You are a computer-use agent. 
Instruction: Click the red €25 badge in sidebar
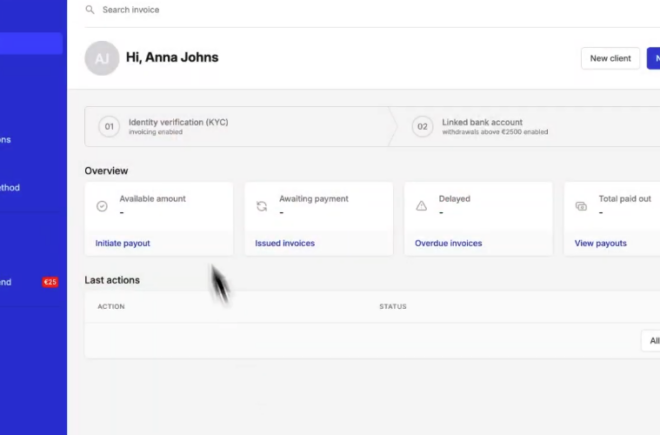(50, 283)
